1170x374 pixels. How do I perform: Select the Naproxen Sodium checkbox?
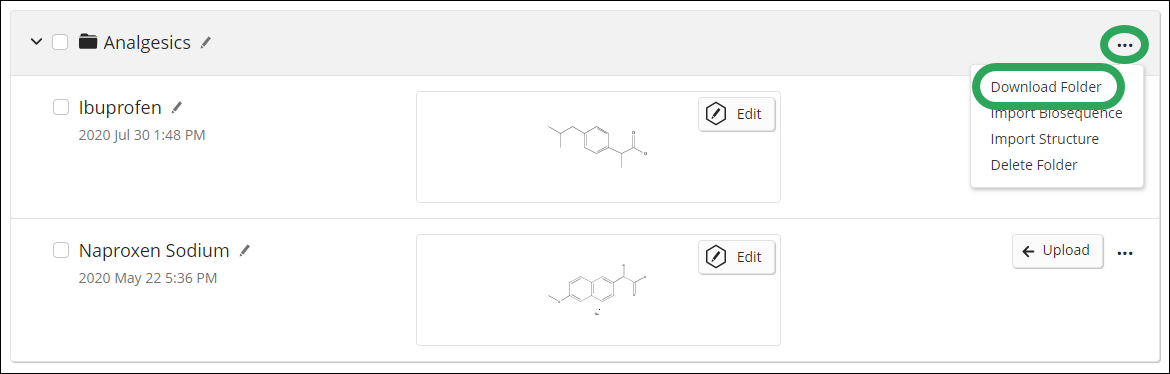click(x=61, y=251)
